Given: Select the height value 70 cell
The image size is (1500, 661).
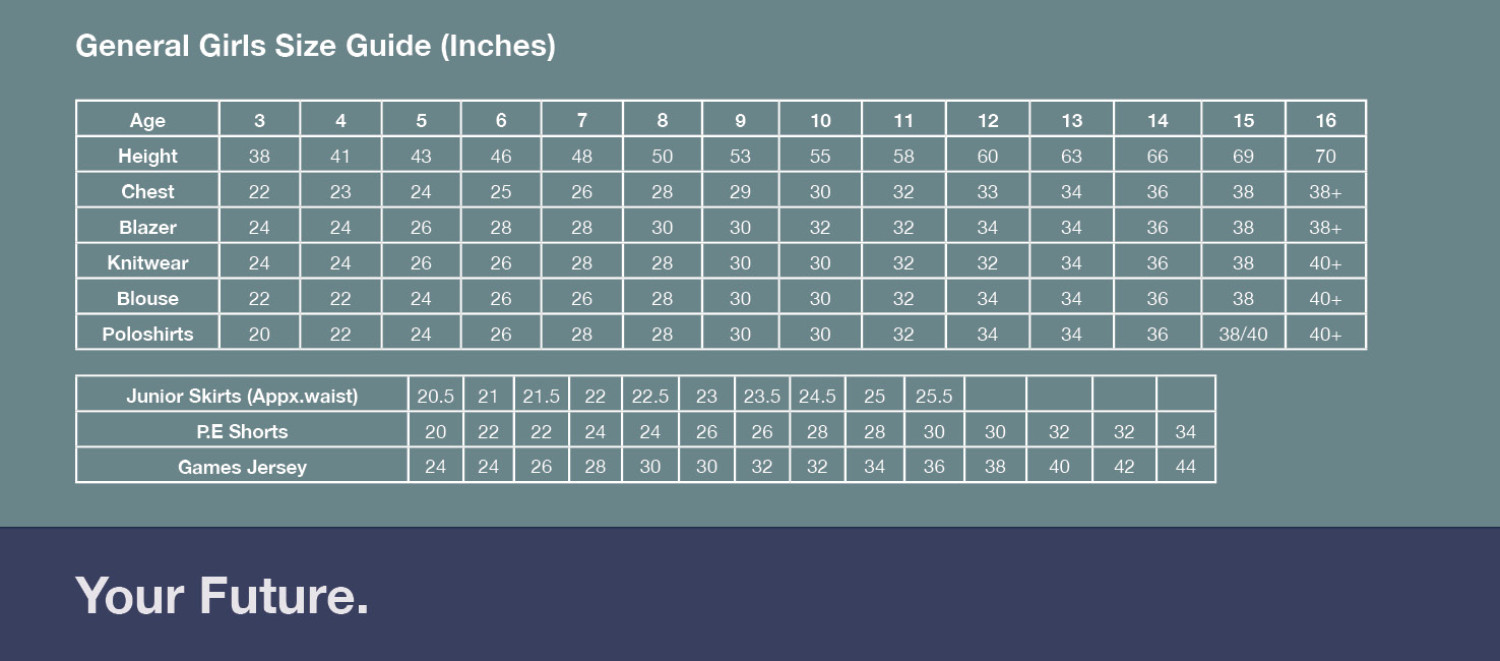Looking at the screenshot, I should click(x=1325, y=156).
